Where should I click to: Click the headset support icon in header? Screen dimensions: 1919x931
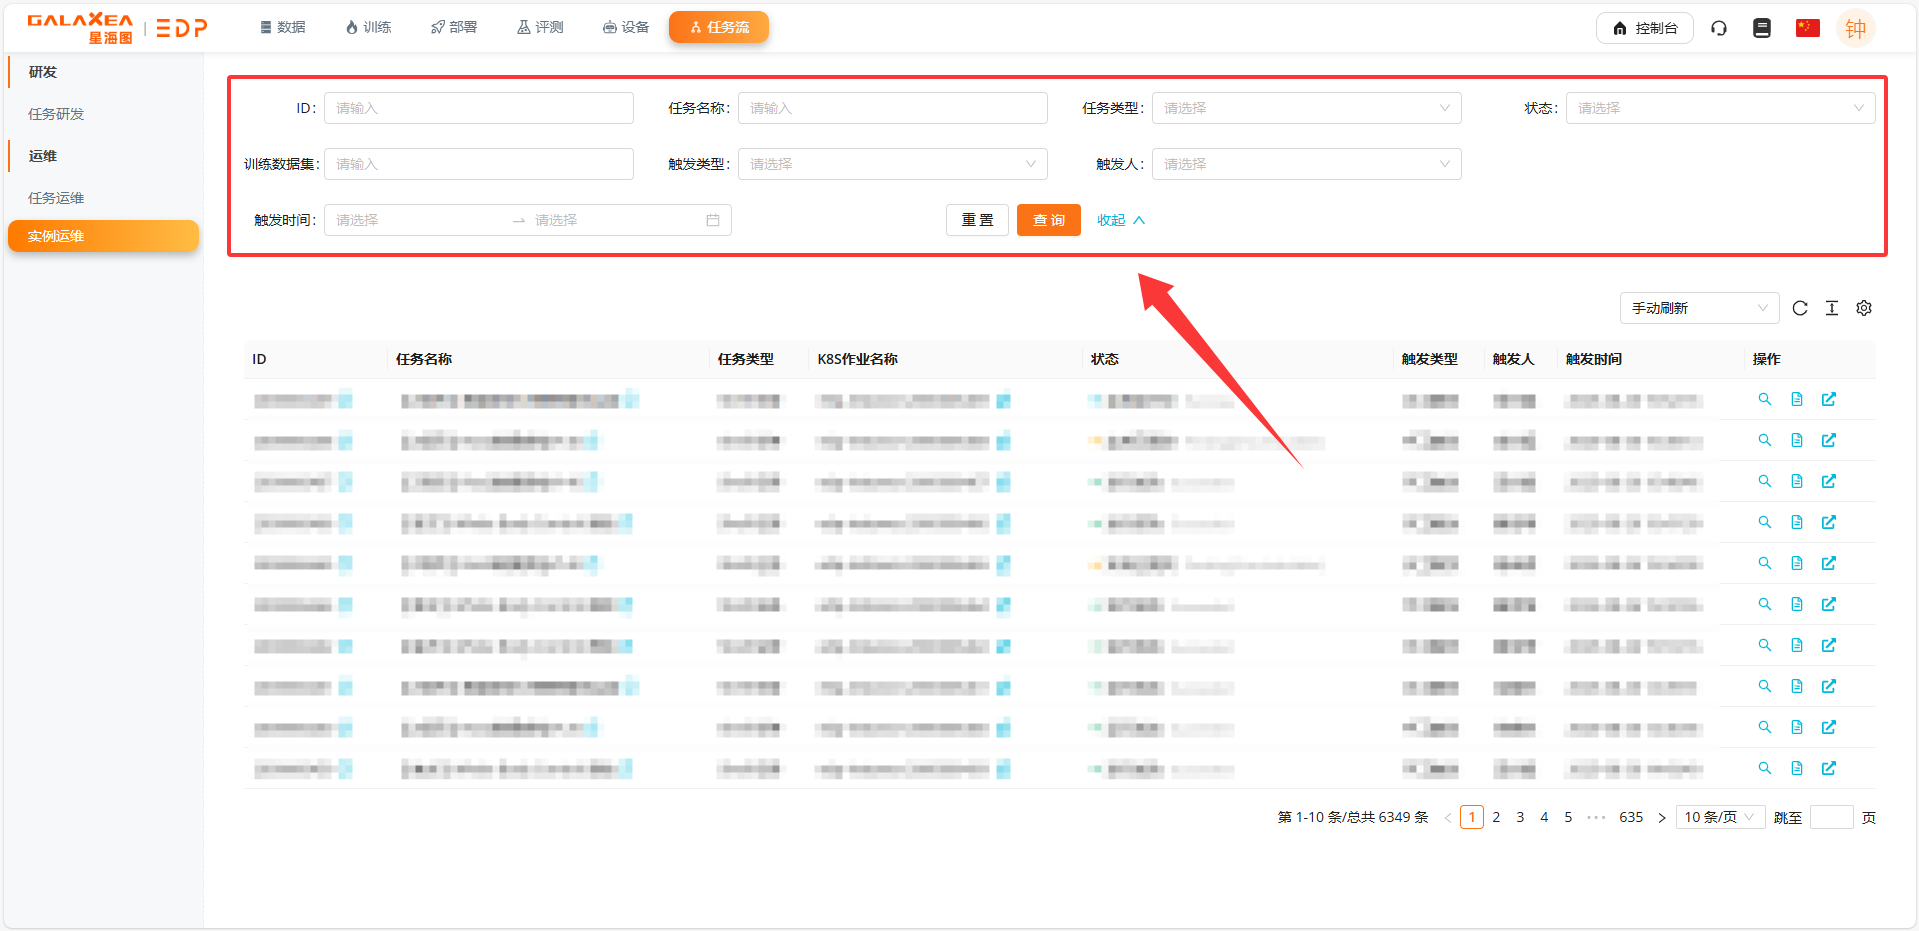coord(1719,28)
